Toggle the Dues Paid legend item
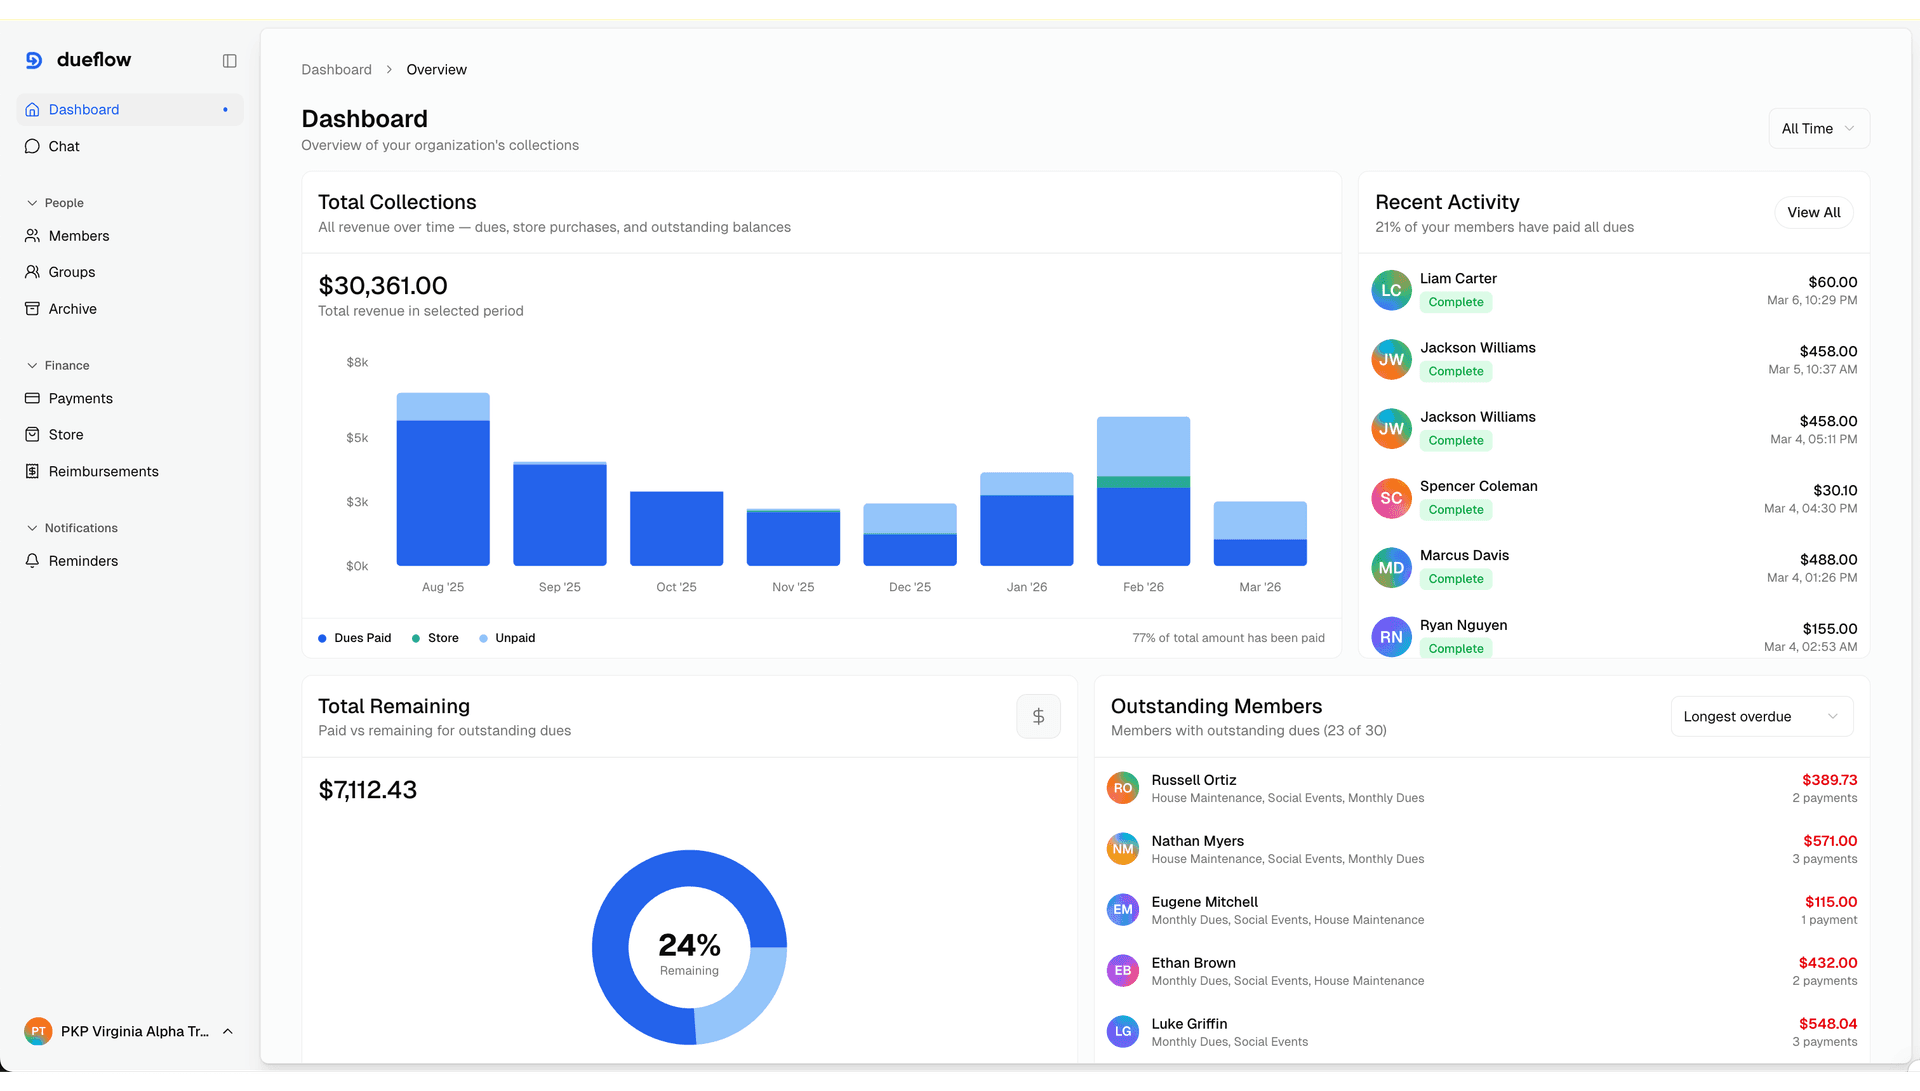The image size is (1920, 1091). (354, 637)
